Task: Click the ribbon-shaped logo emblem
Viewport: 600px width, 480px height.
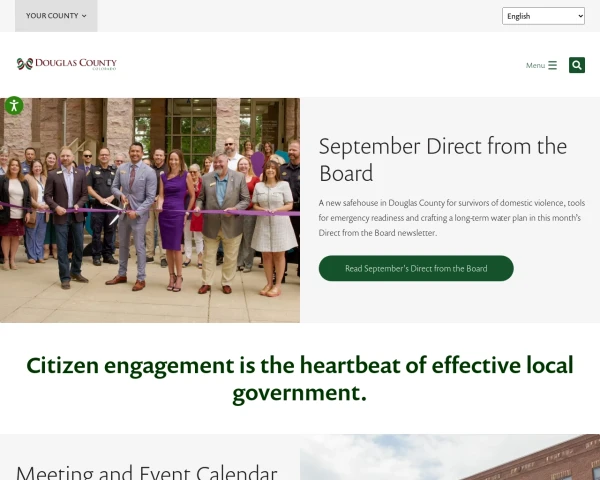Action: (25, 64)
